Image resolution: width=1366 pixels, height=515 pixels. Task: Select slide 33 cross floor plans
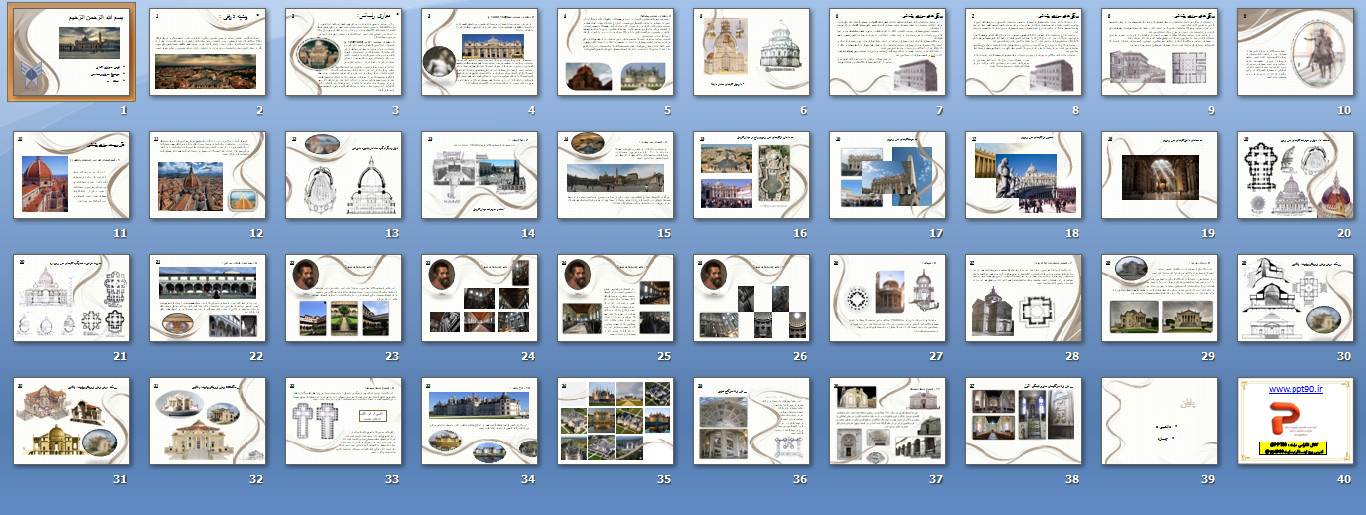(x=343, y=421)
